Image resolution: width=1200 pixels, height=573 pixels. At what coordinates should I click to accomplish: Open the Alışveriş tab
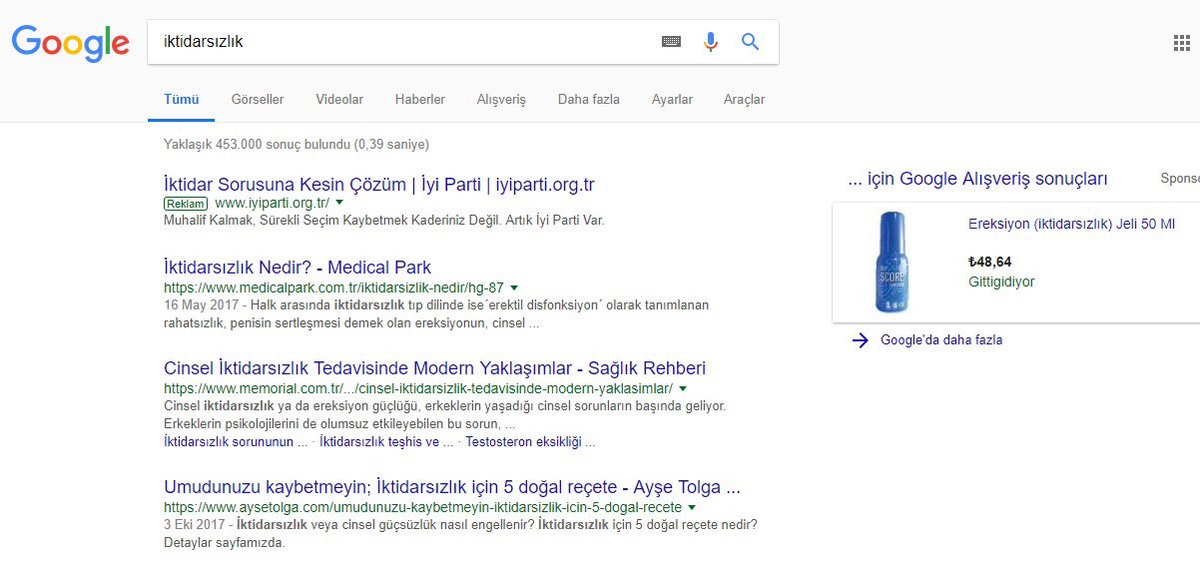501,100
